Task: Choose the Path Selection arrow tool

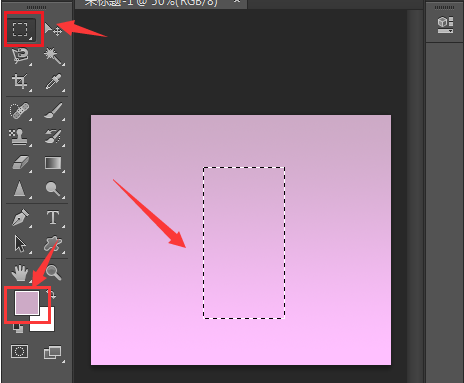Action: coord(20,244)
